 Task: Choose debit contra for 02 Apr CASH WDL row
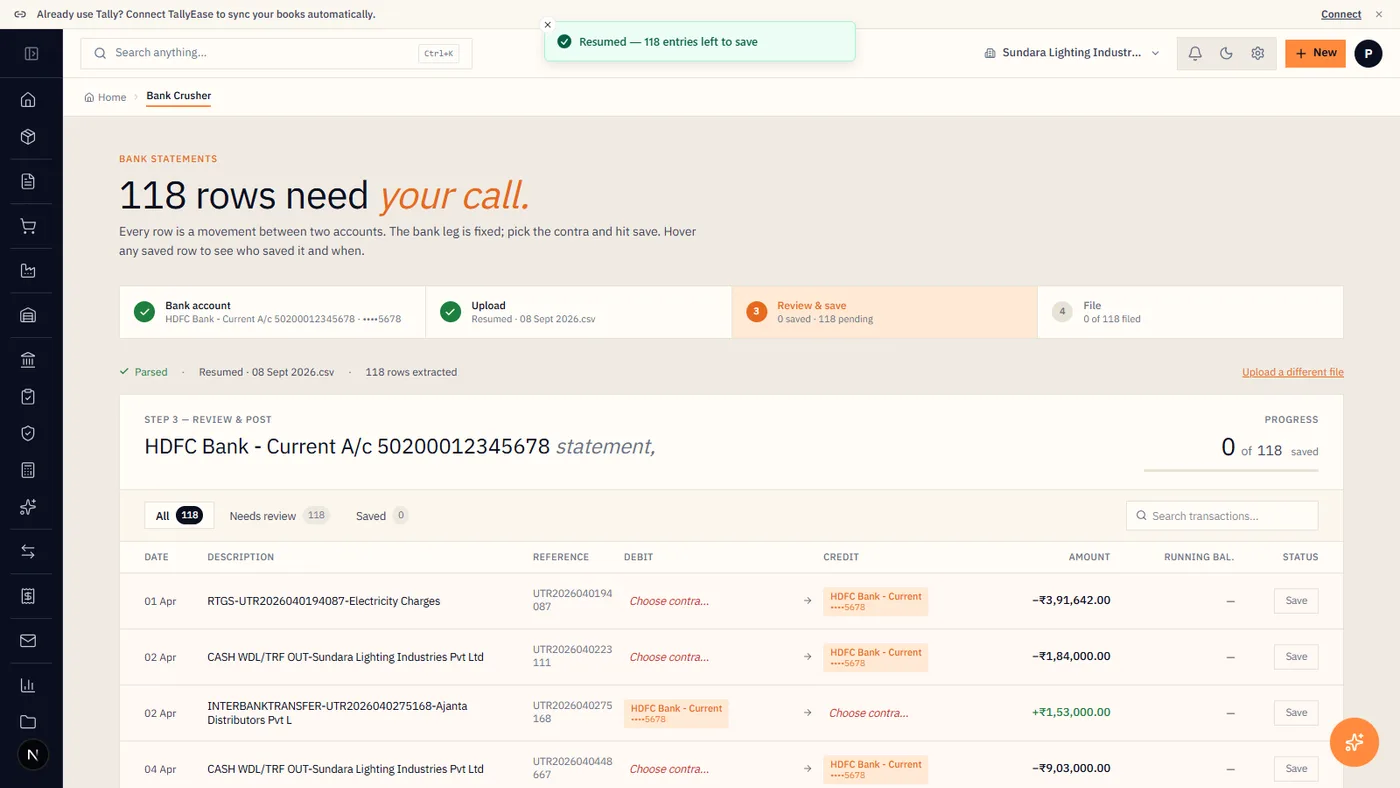pyautogui.click(x=669, y=657)
